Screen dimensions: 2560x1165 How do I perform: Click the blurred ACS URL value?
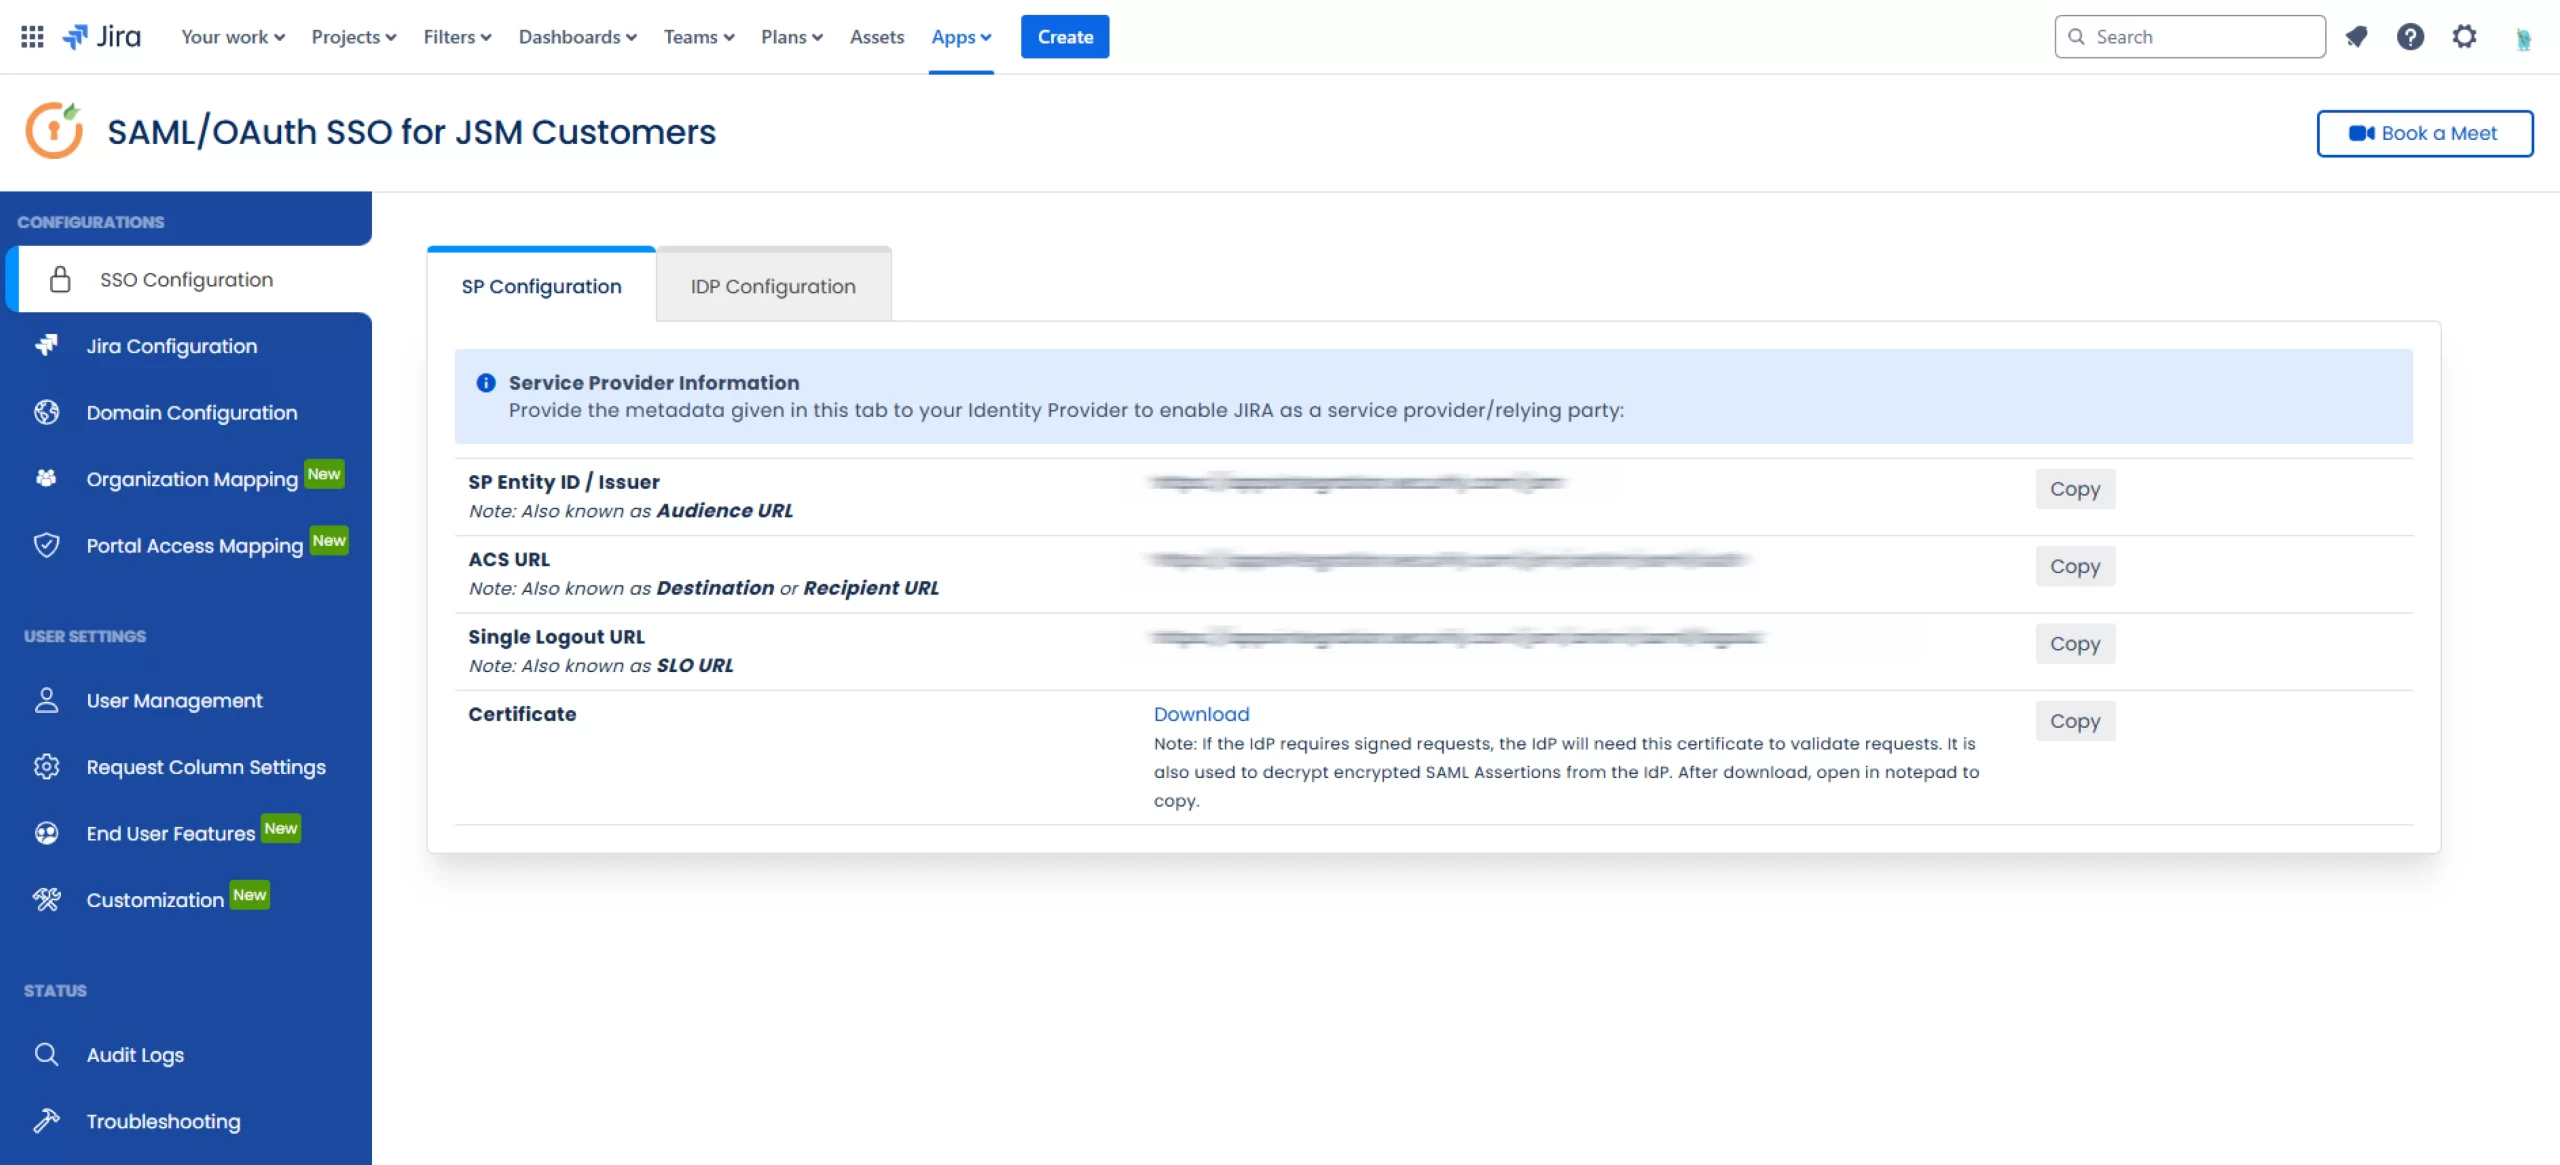[1447, 560]
